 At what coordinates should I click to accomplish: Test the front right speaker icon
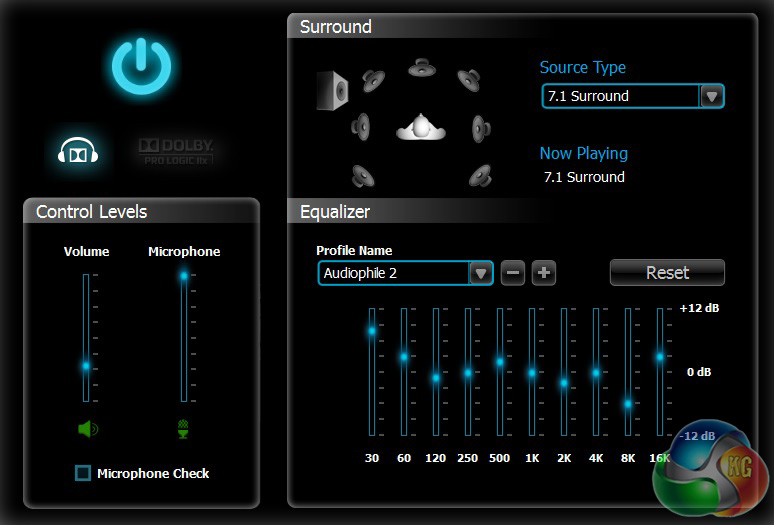point(469,80)
